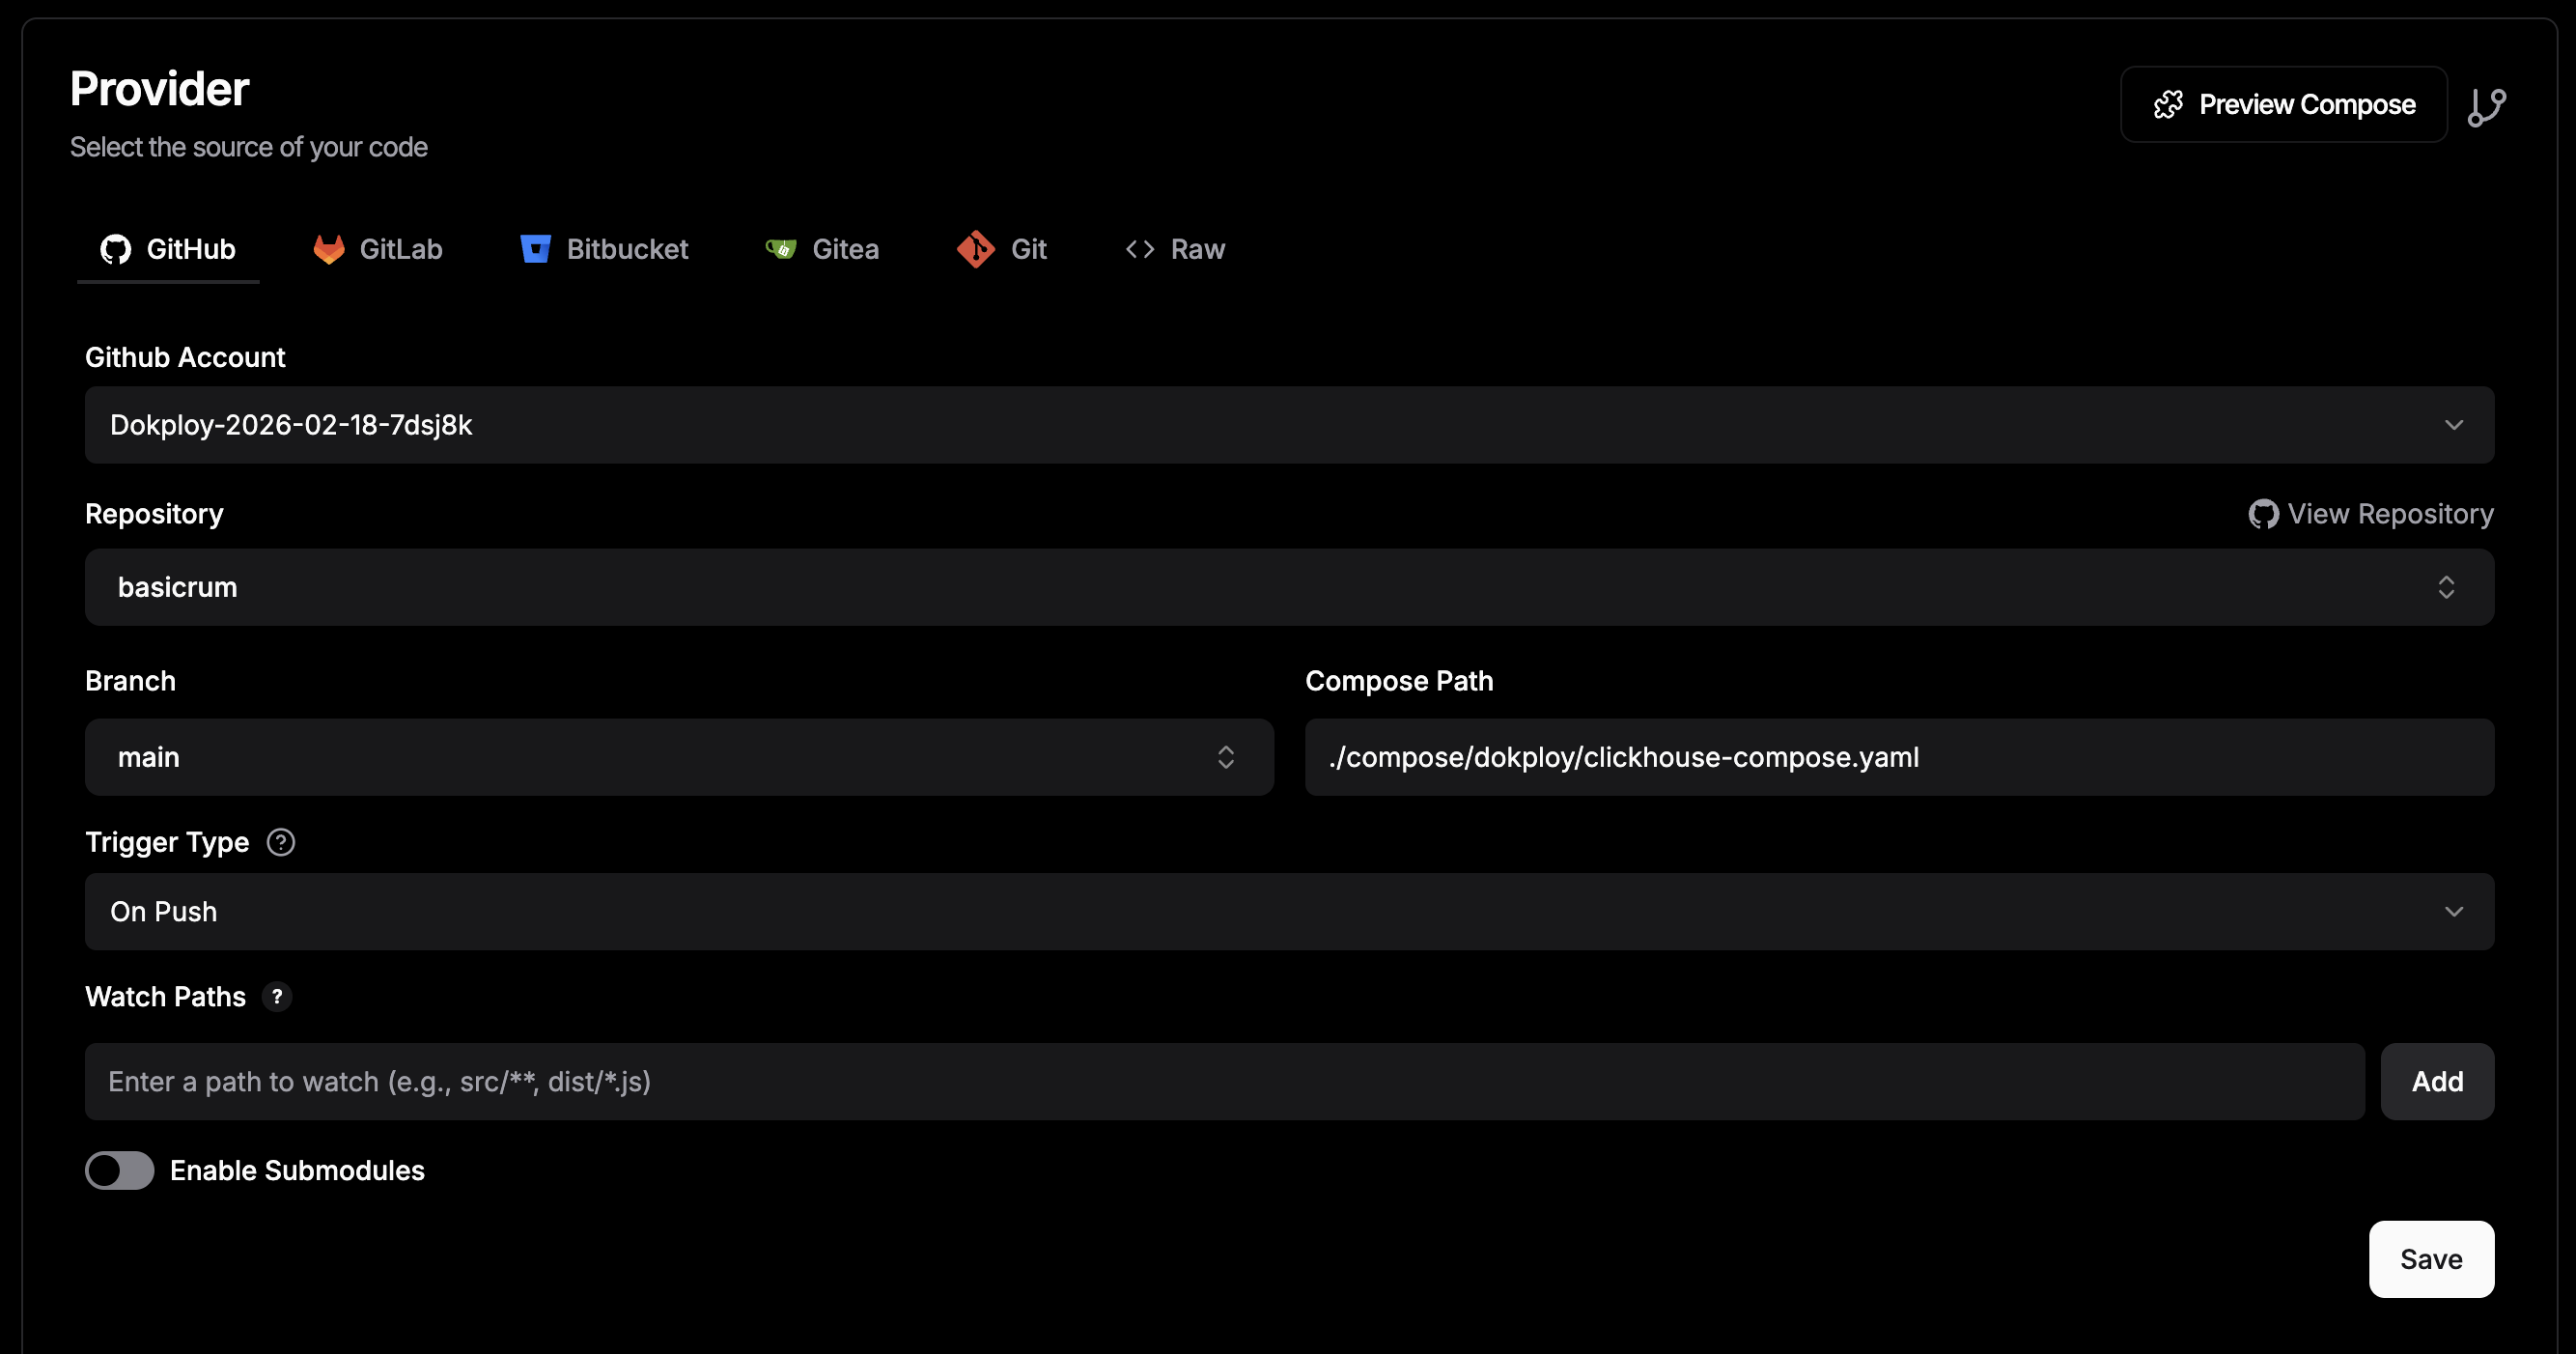Click into the Compose Path input field
The width and height of the screenshot is (2576, 1354).
pyautogui.click(x=1899, y=757)
